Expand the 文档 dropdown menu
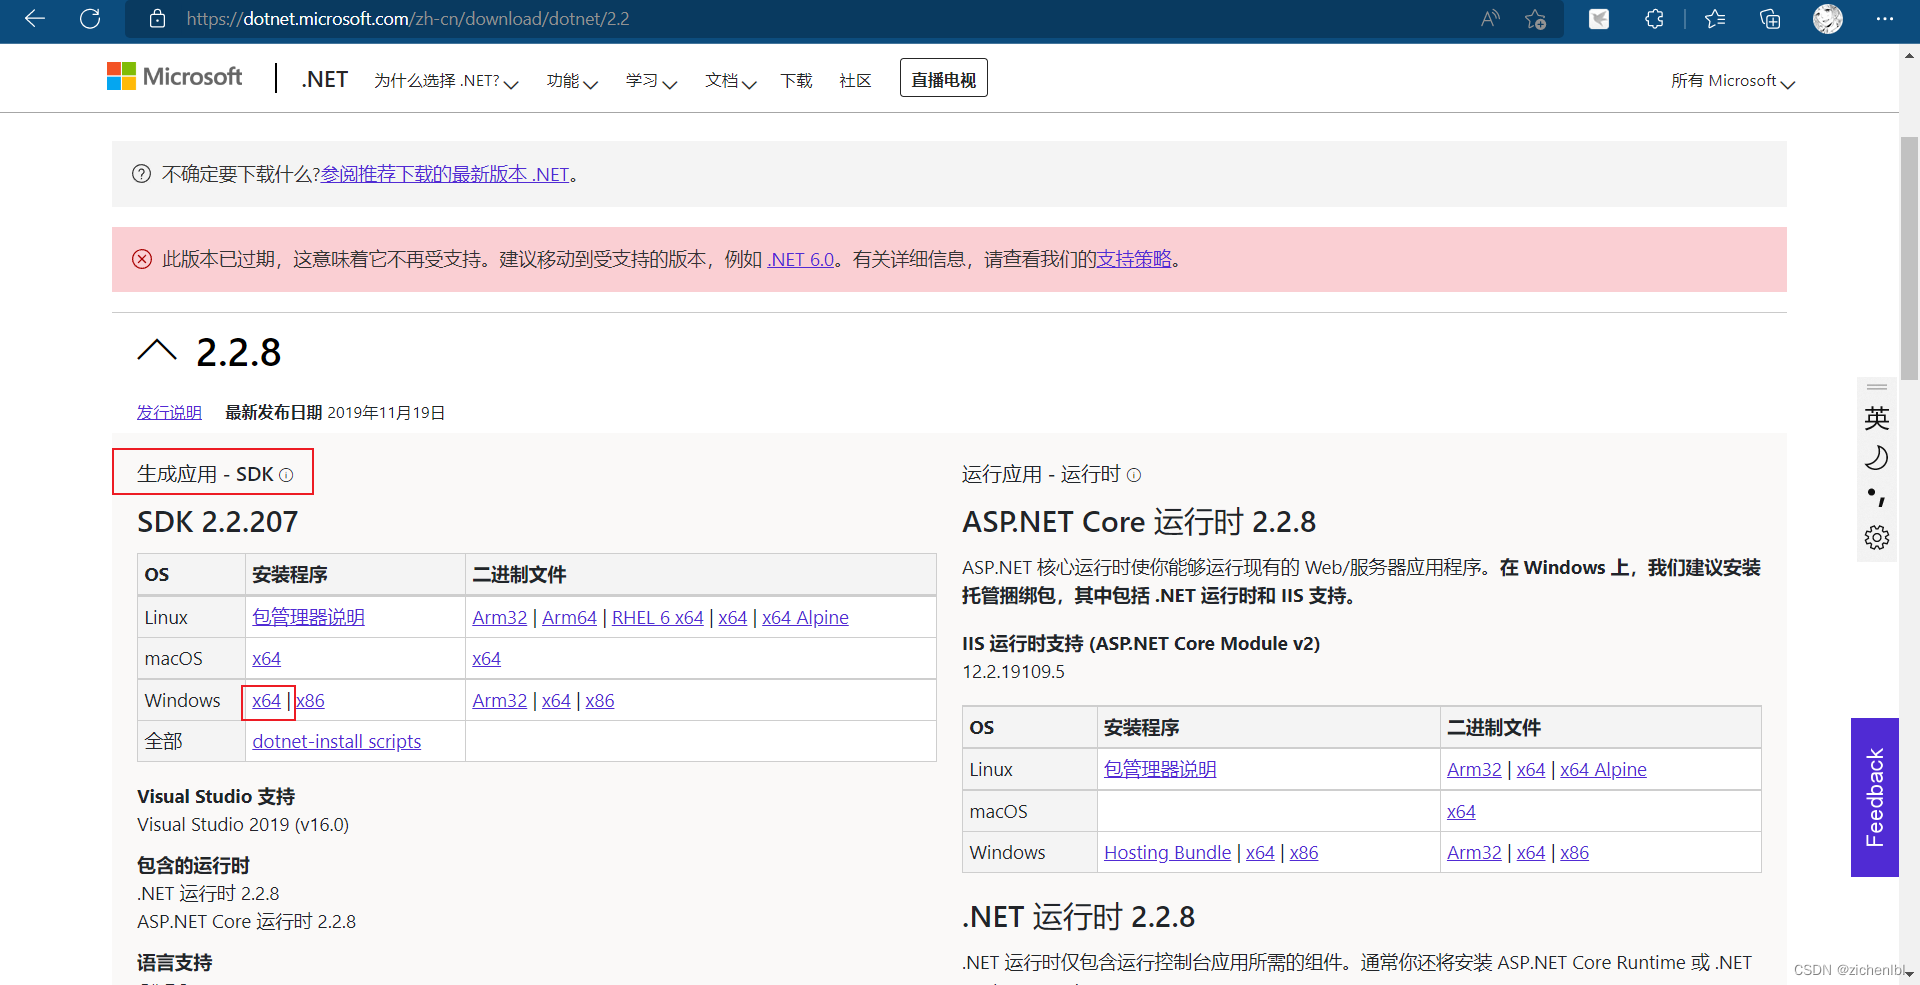 click(730, 81)
